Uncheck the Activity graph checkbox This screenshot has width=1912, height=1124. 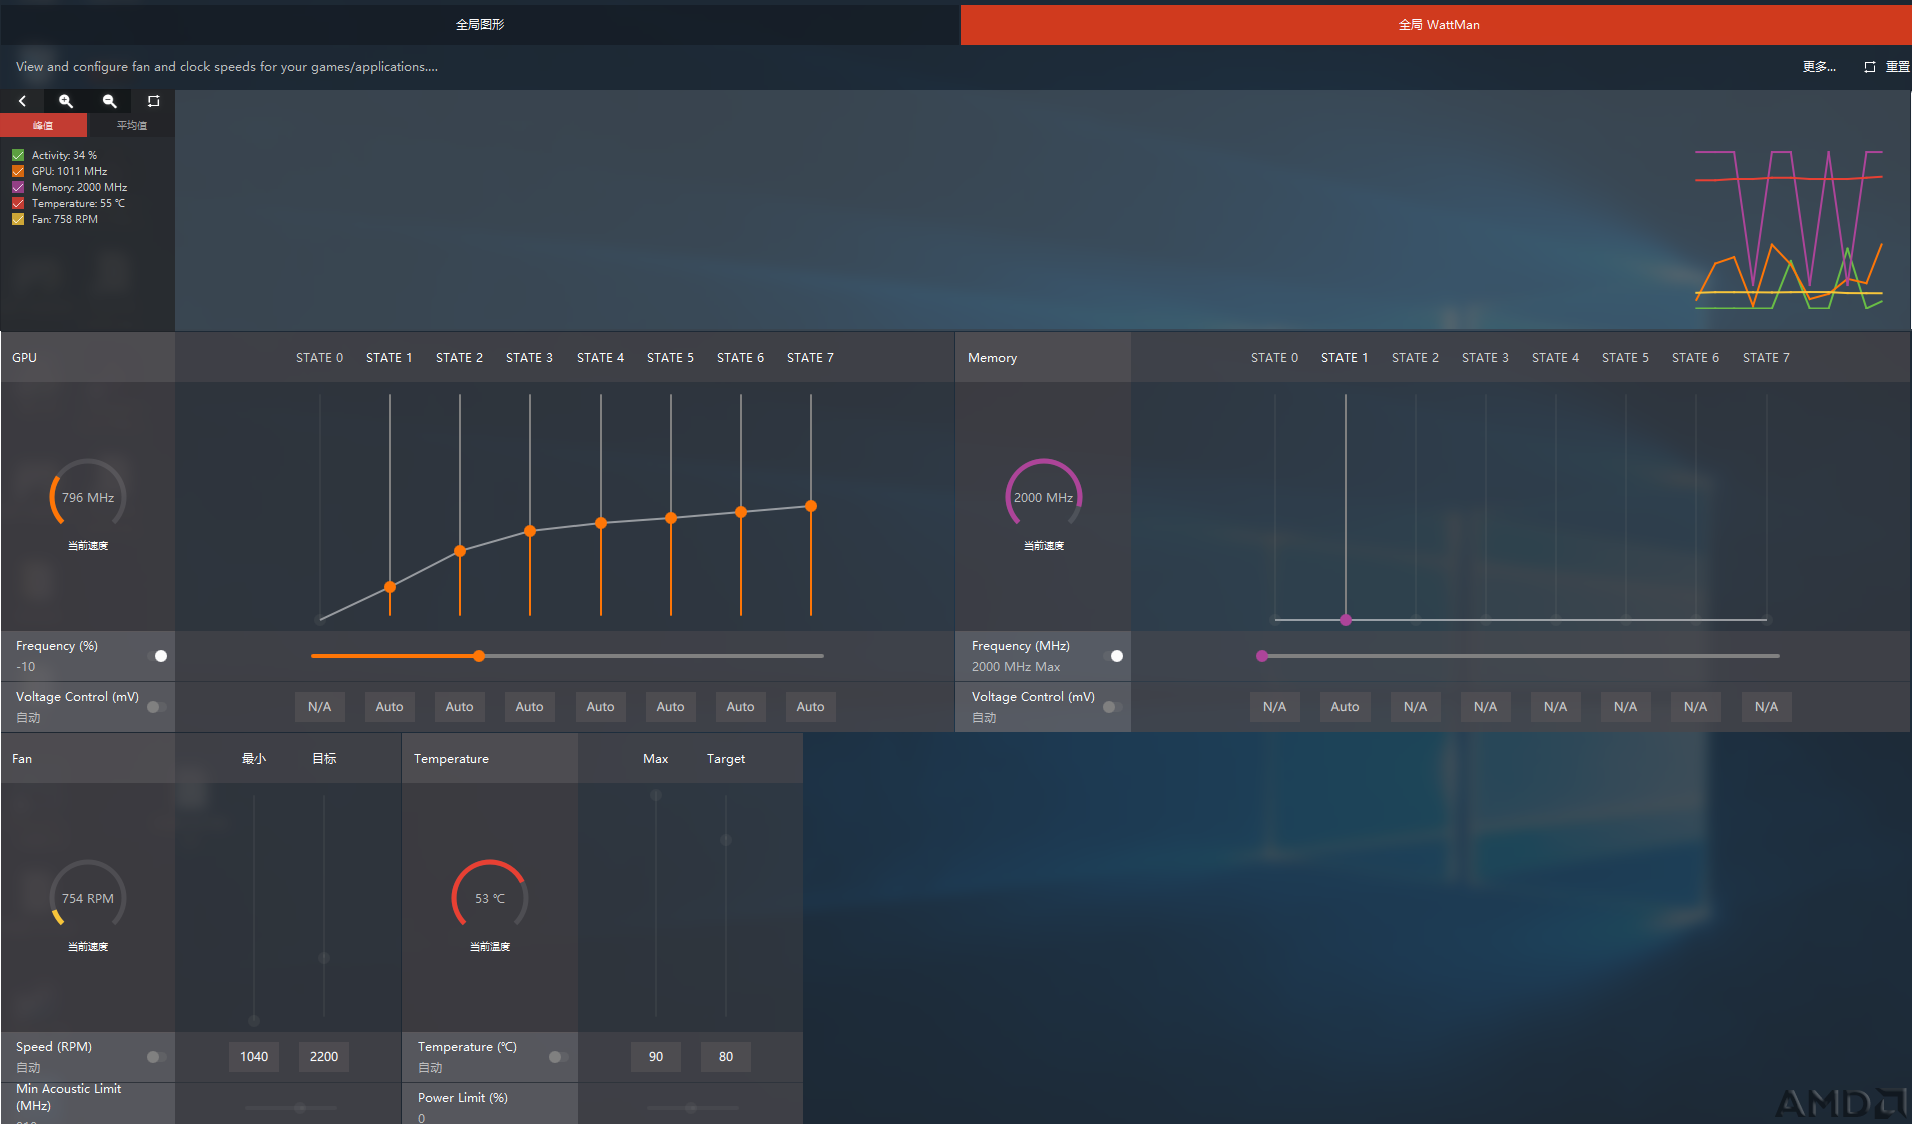coord(18,155)
